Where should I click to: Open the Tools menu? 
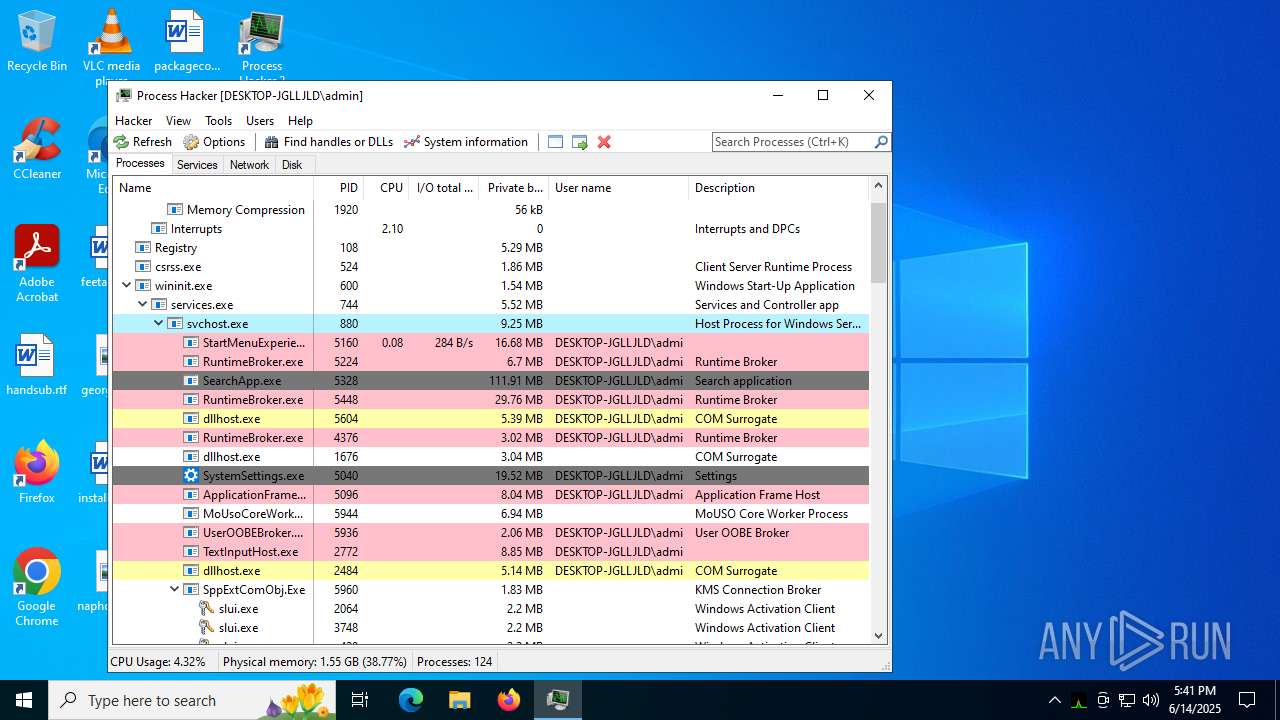point(219,120)
